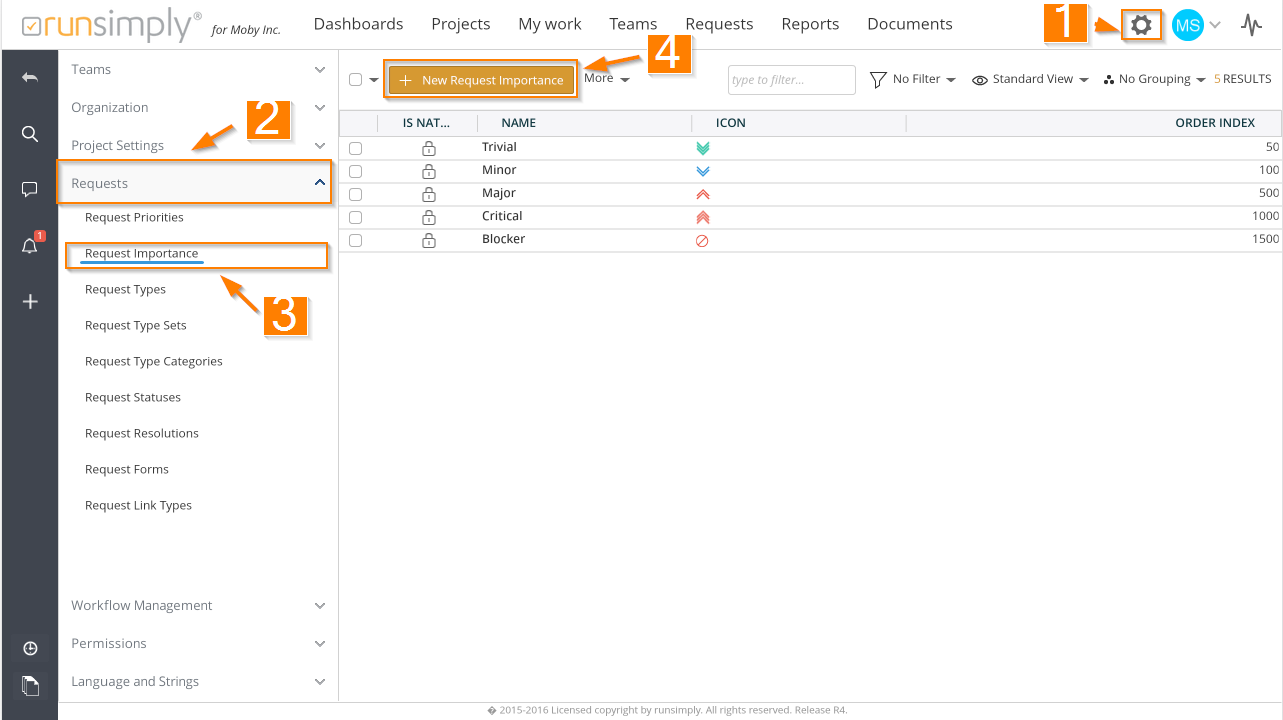This screenshot has width=1283, height=720.
Task: Click the activity pulse icon
Action: [1251, 25]
